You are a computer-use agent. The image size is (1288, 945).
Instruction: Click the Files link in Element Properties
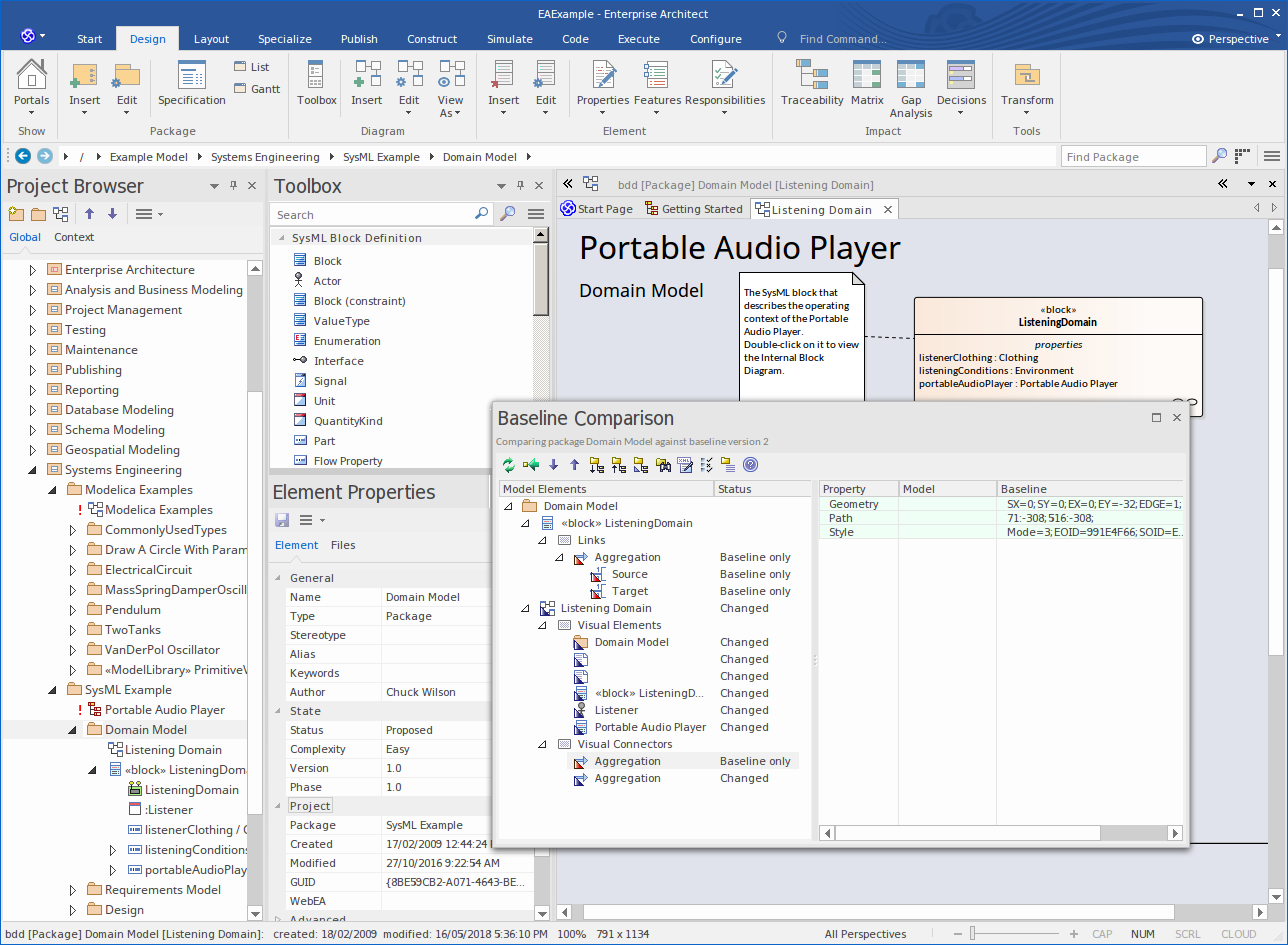point(343,545)
